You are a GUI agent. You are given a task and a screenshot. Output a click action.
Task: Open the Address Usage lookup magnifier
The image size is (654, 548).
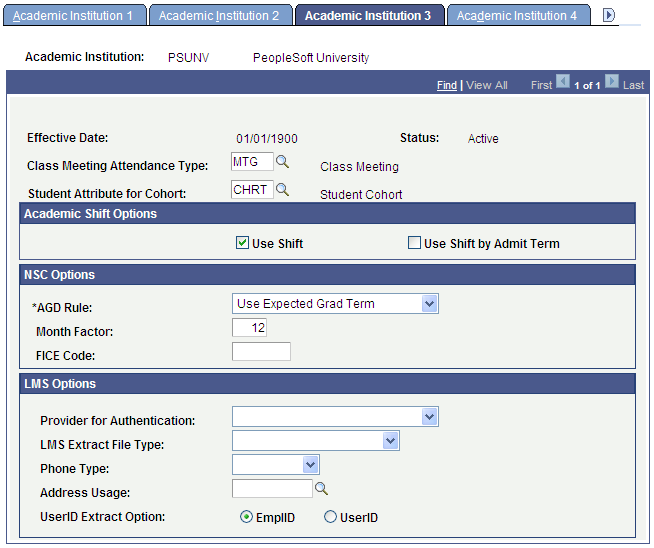(321, 489)
